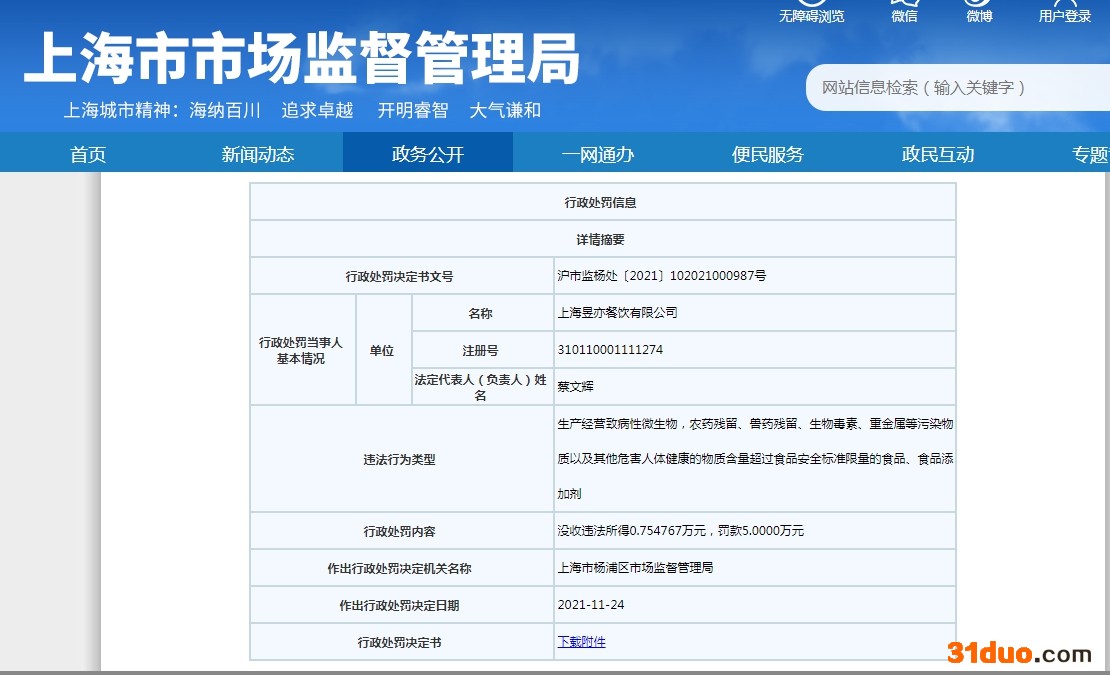The height and width of the screenshot is (675, 1110).
Task: Download the attachment via 下载附件 link
Action: click(x=581, y=642)
